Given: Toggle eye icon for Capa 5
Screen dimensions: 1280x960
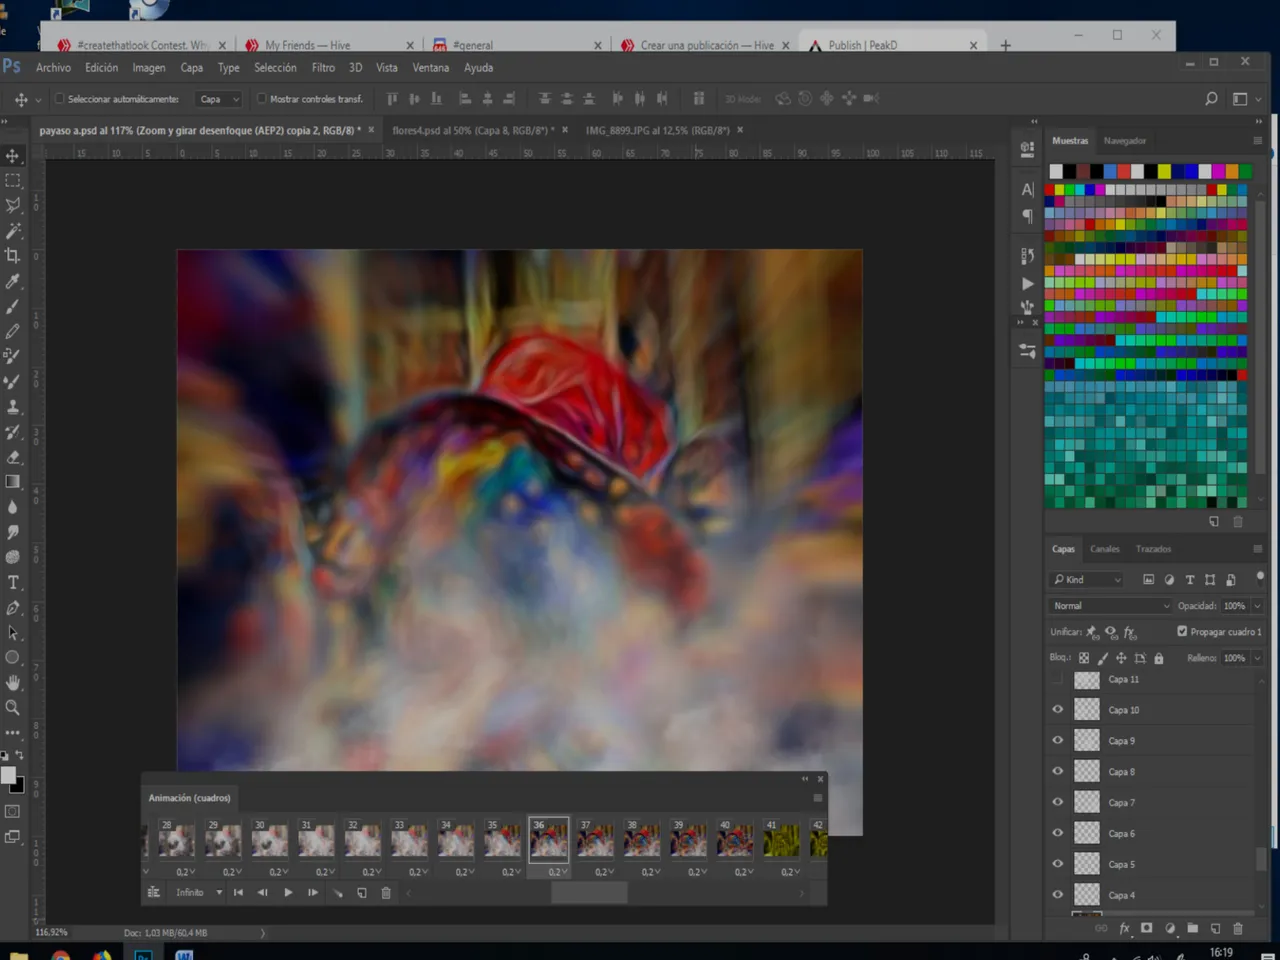Looking at the screenshot, I should click(1057, 864).
